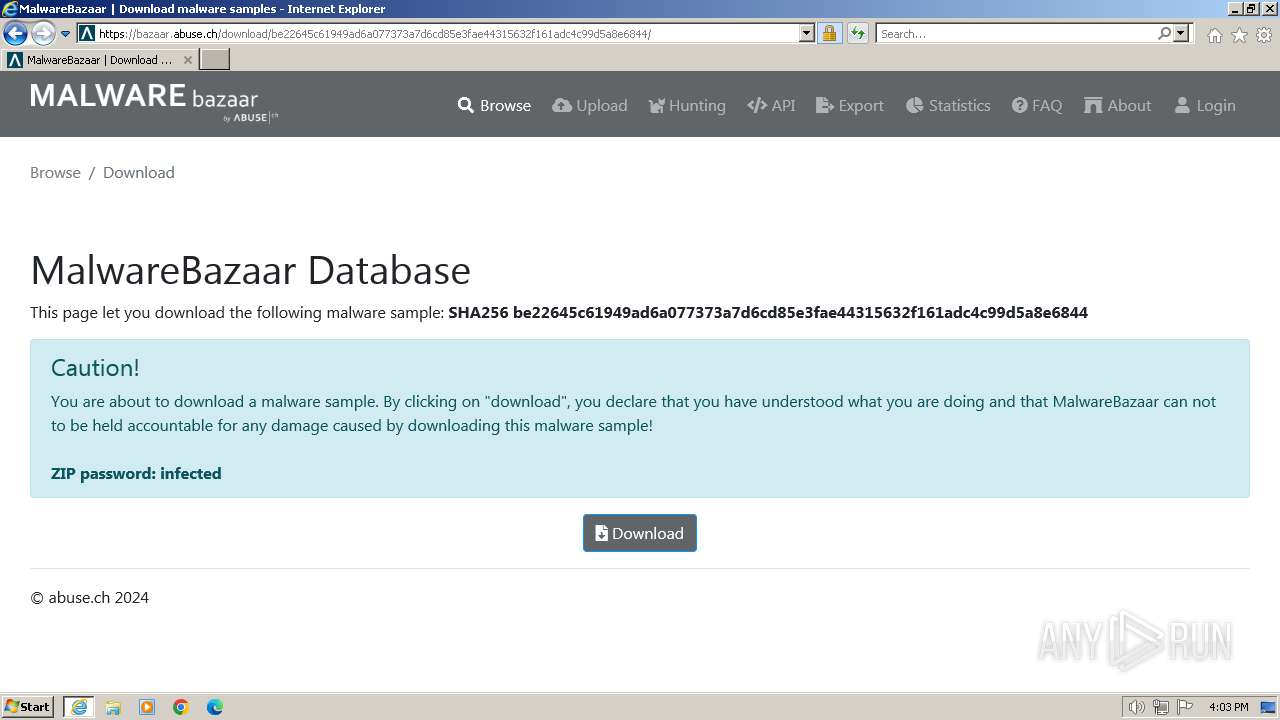
Task: Click the Browse breadcrumb link
Action: (x=55, y=172)
